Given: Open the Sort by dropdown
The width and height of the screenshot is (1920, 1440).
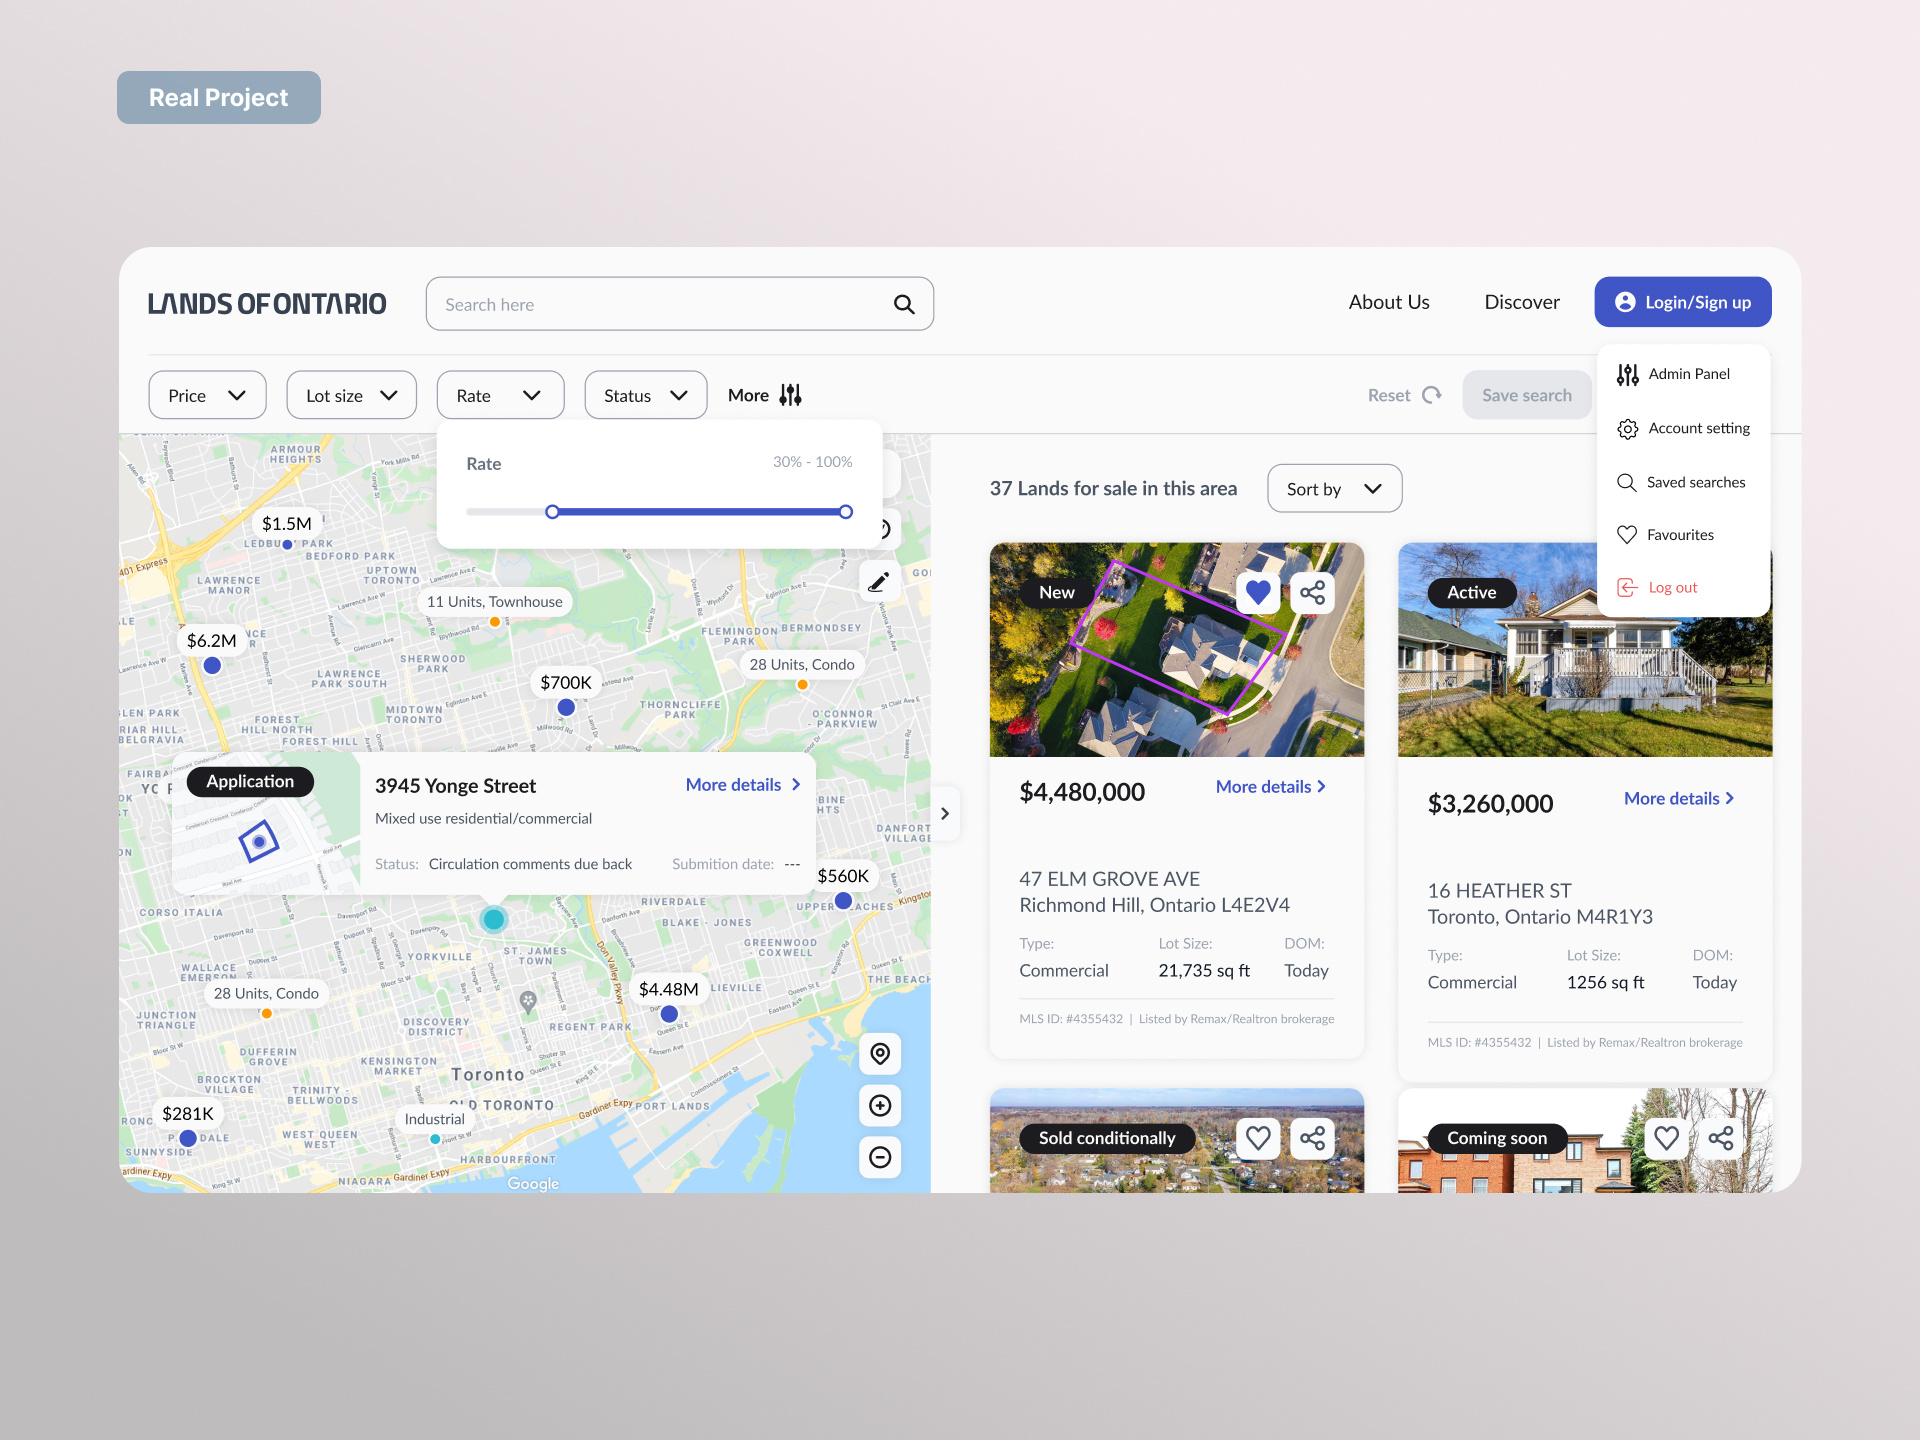Looking at the screenshot, I should click(1334, 489).
